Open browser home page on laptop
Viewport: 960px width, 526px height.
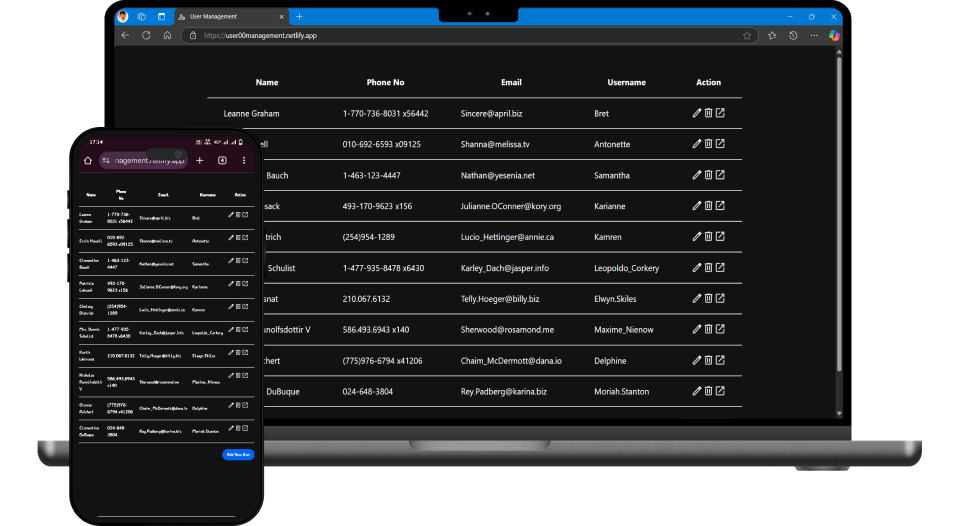coord(167,36)
